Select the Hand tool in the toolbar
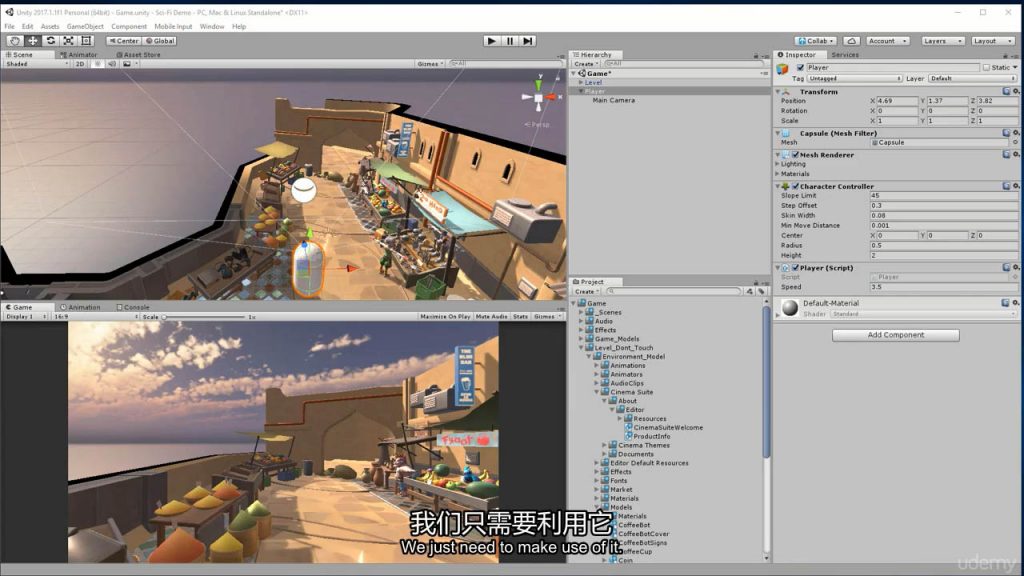 tap(15, 41)
